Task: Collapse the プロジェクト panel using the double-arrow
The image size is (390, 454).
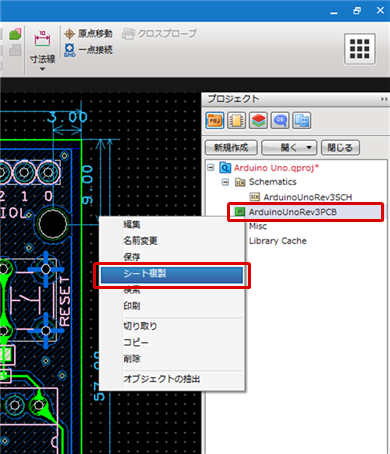Action: 384,99
